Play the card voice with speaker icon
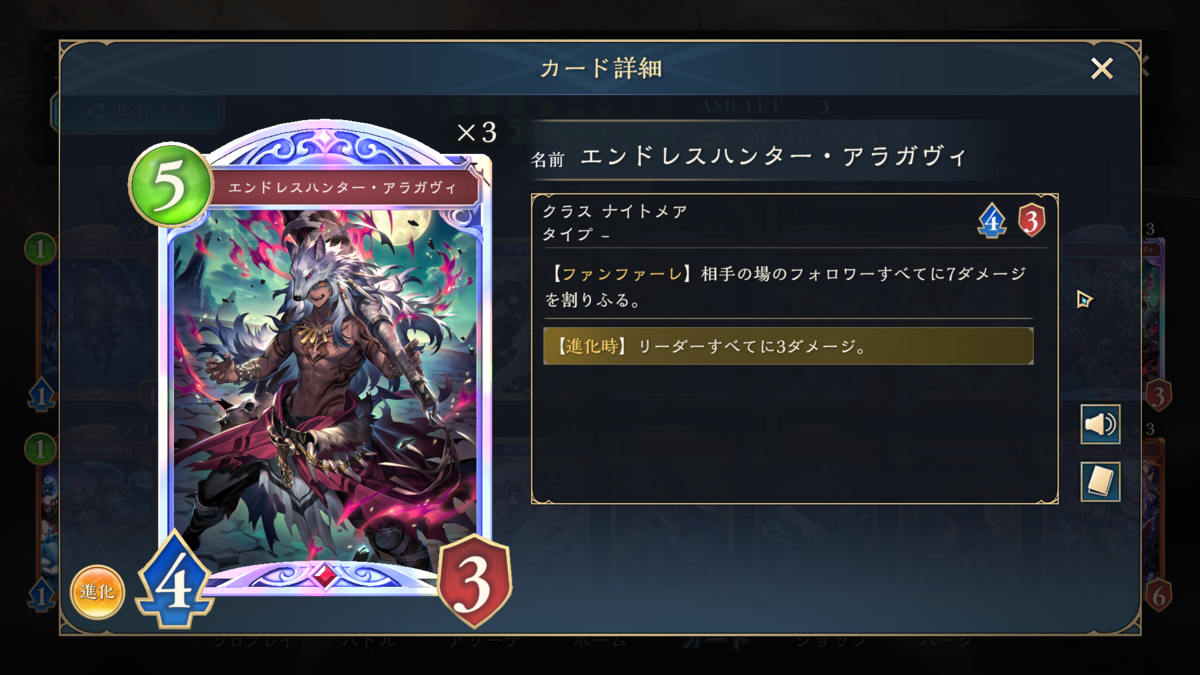1200x675 pixels. point(1100,425)
